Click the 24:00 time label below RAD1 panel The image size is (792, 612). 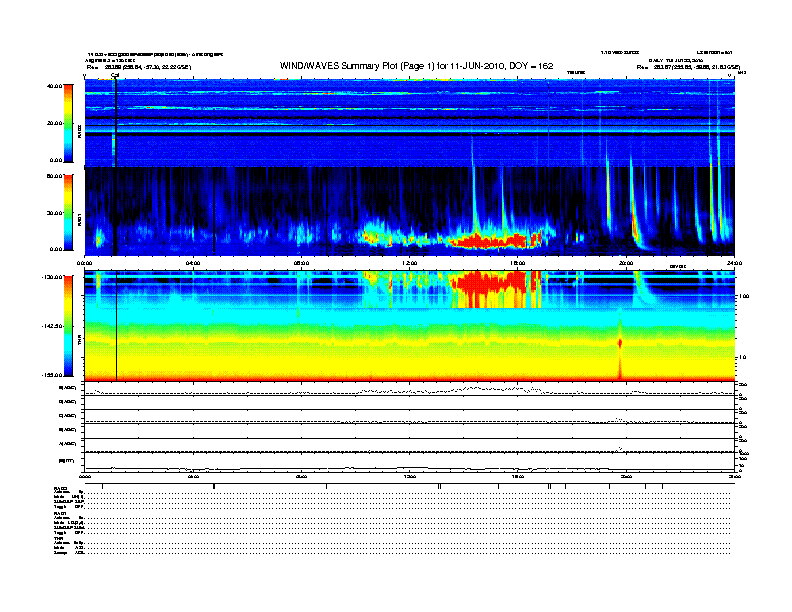[734, 263]
